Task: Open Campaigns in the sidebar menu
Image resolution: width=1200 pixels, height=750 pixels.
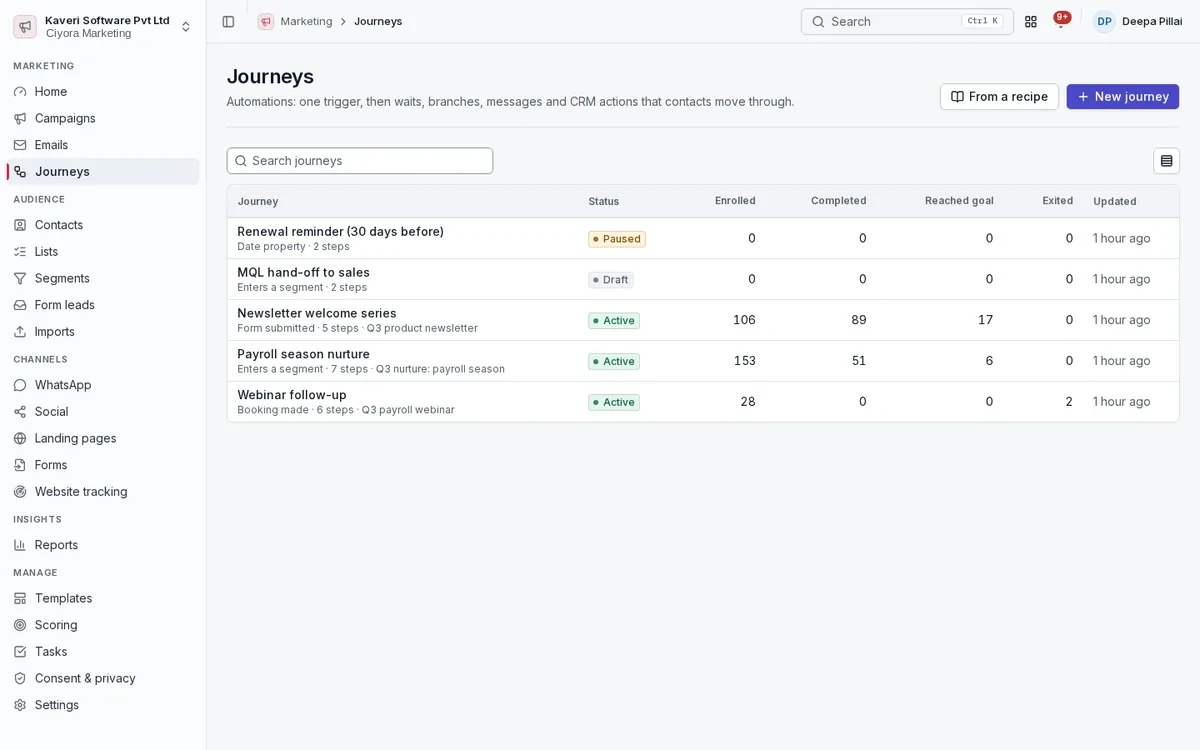Action: [103, 118]
